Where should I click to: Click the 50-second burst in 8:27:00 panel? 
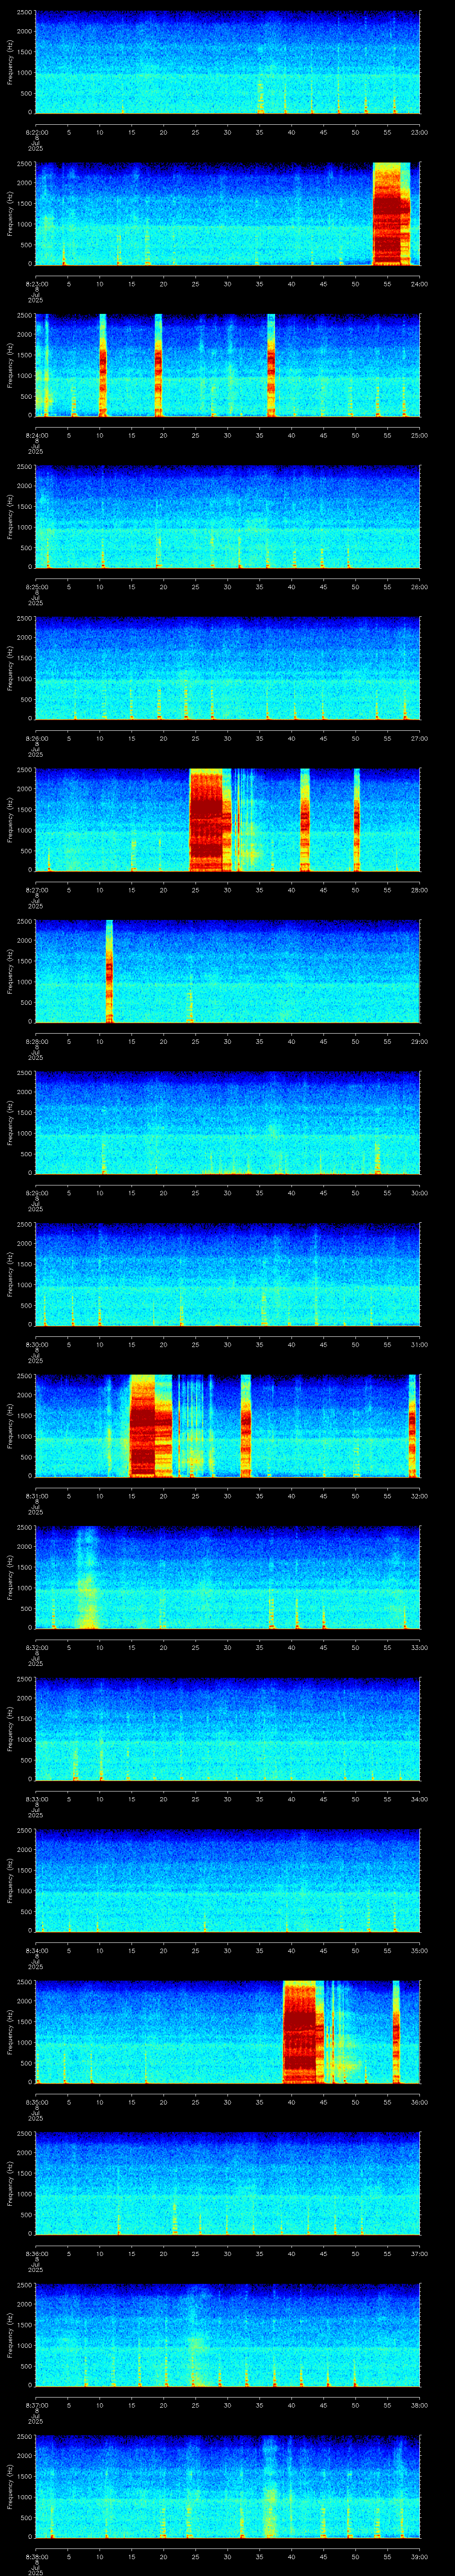[x=356, y=819]
